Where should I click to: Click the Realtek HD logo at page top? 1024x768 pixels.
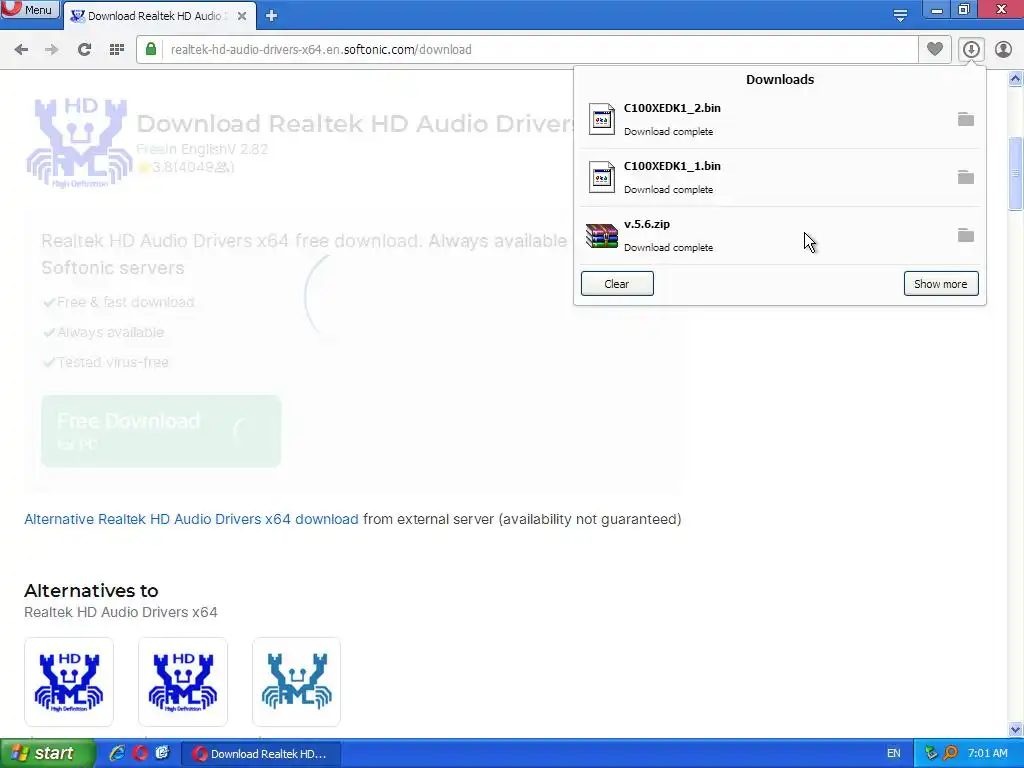point(79,143)
